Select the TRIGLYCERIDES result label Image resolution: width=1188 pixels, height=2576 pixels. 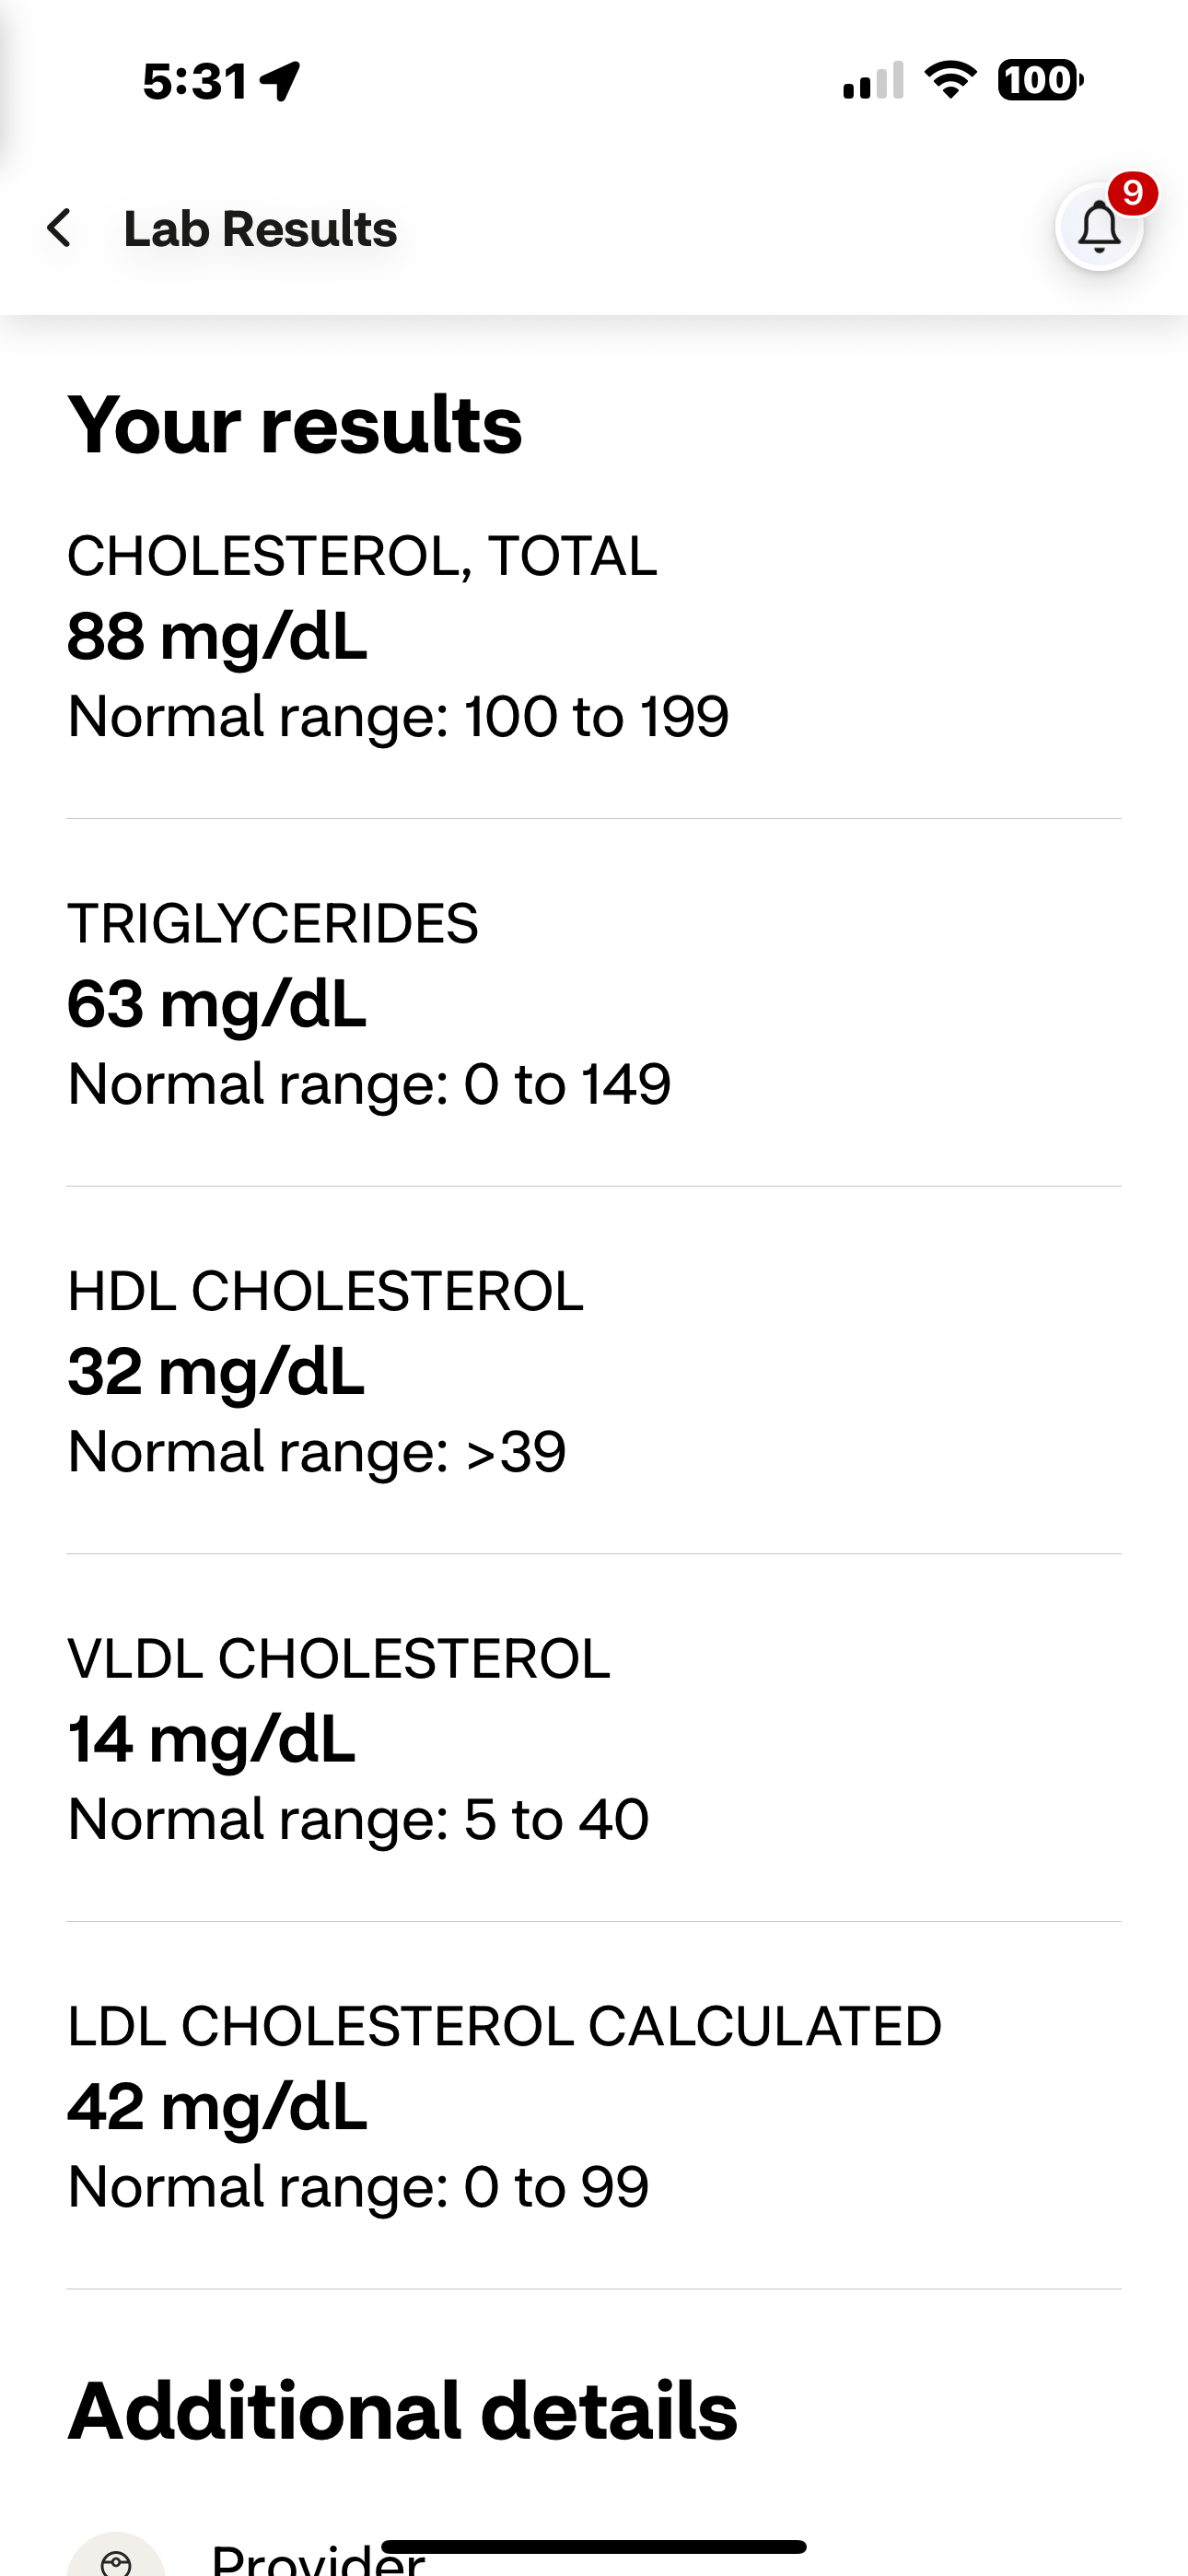273,923
